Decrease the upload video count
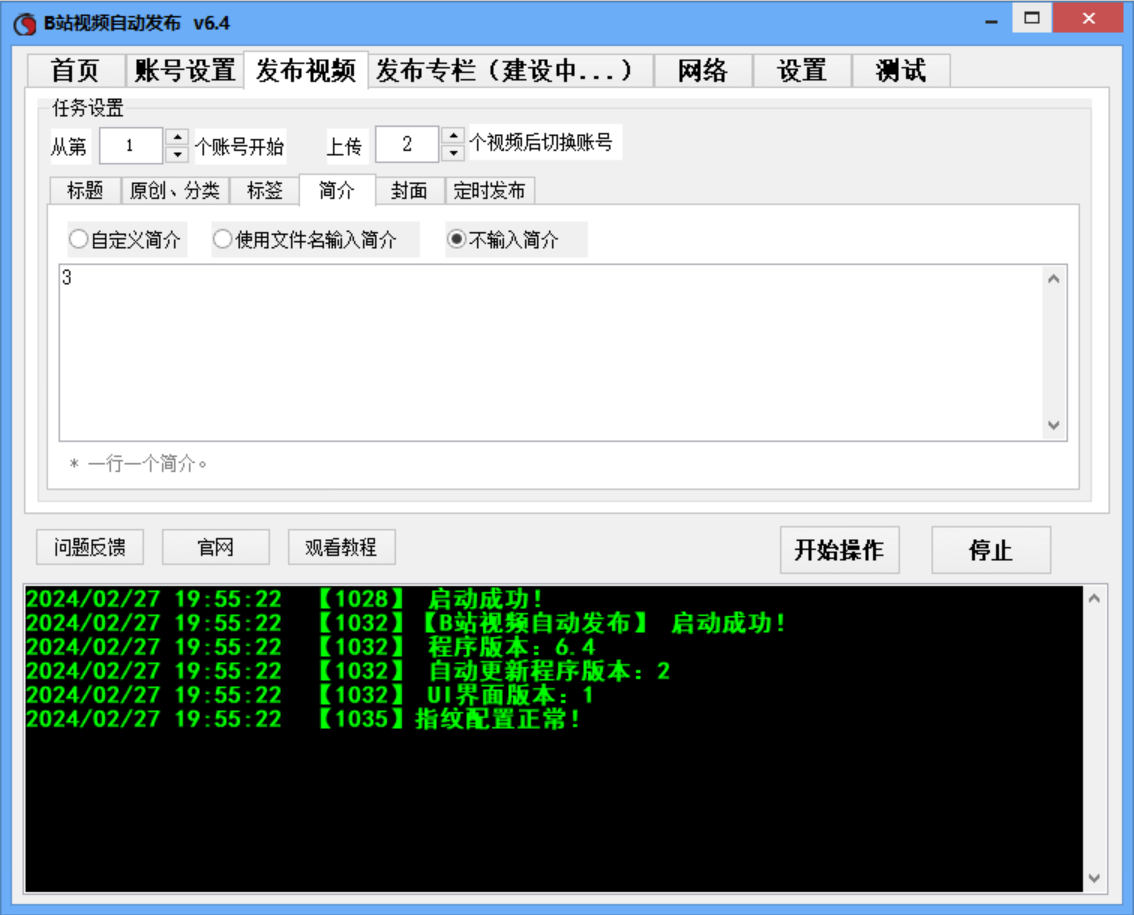The height and width of the screenshot is (915, 1134). click(x=453, y=153)
